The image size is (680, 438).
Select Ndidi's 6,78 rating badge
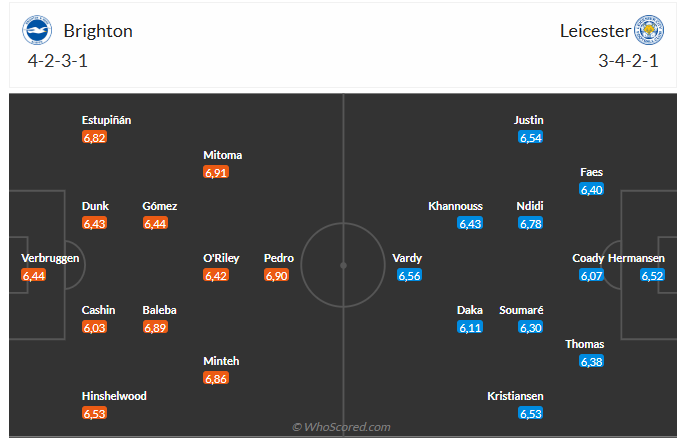531,223
